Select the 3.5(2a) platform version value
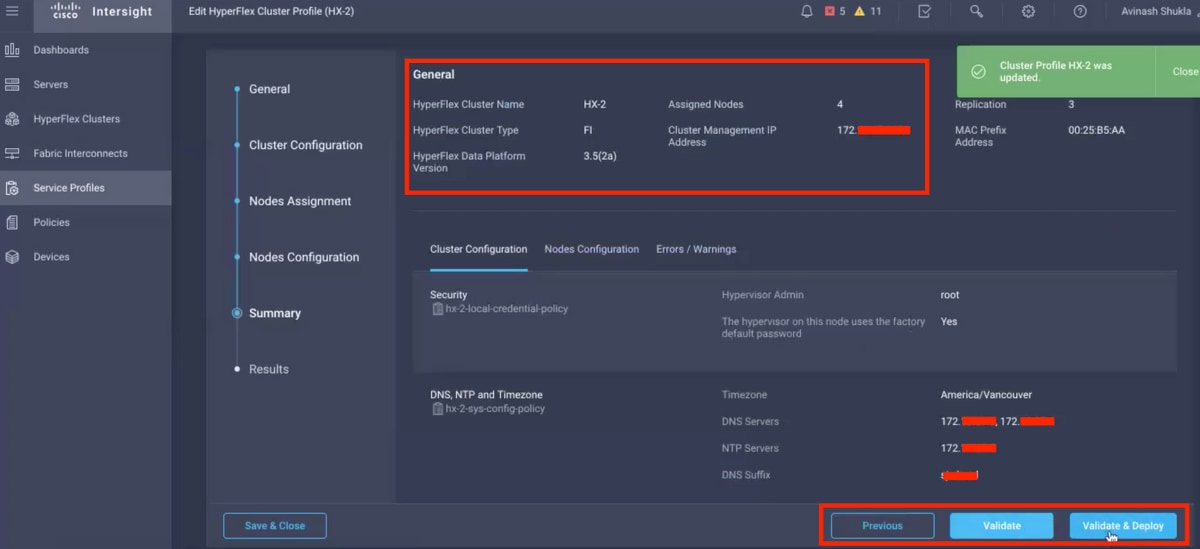 pos(600,156)
